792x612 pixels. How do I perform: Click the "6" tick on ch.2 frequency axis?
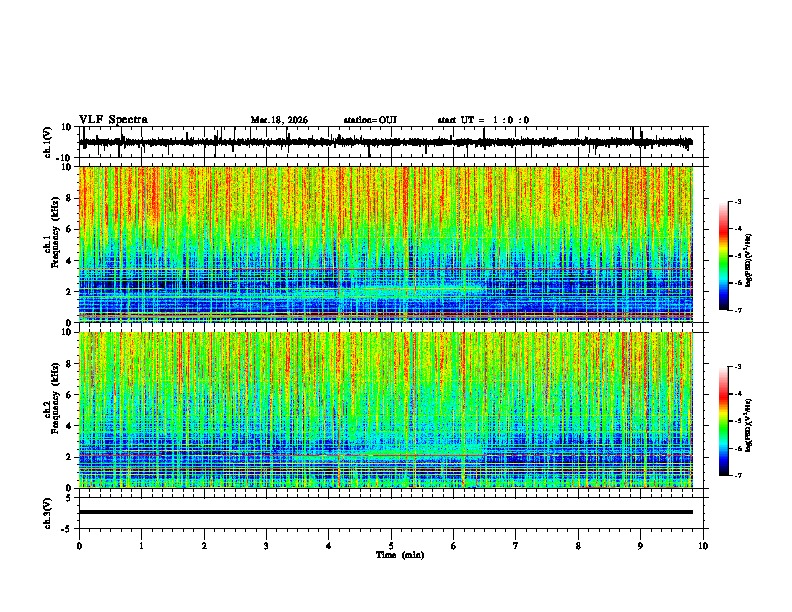tap(70, 395)
